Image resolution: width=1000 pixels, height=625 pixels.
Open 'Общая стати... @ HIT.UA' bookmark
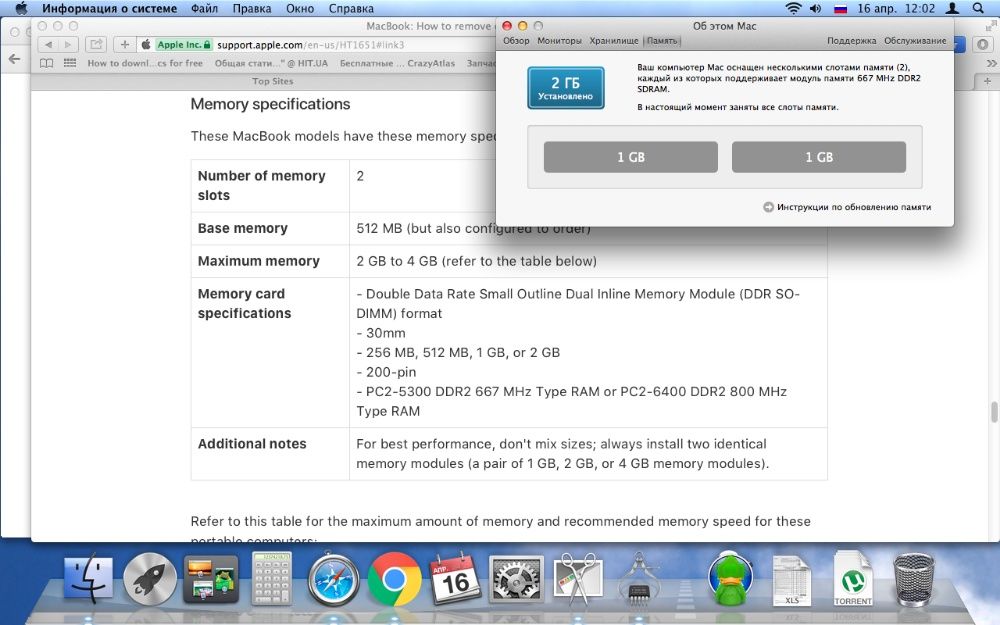271,63
